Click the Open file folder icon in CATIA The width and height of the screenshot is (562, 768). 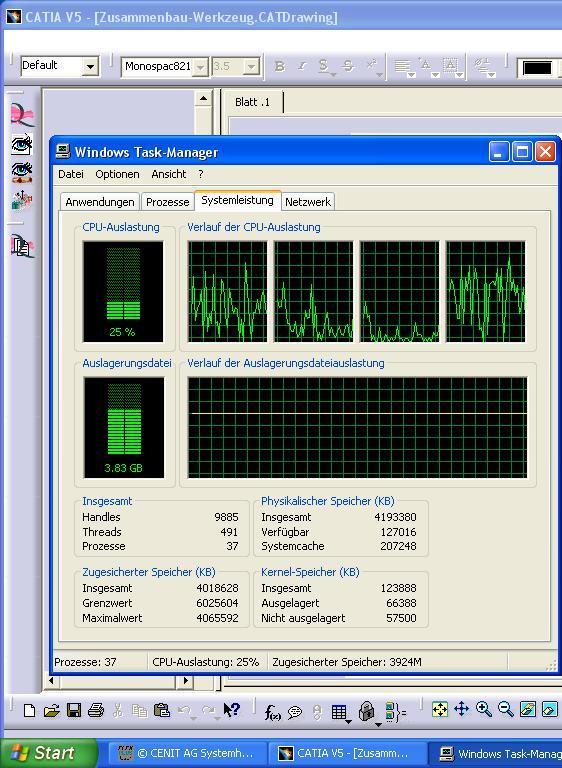51,710
